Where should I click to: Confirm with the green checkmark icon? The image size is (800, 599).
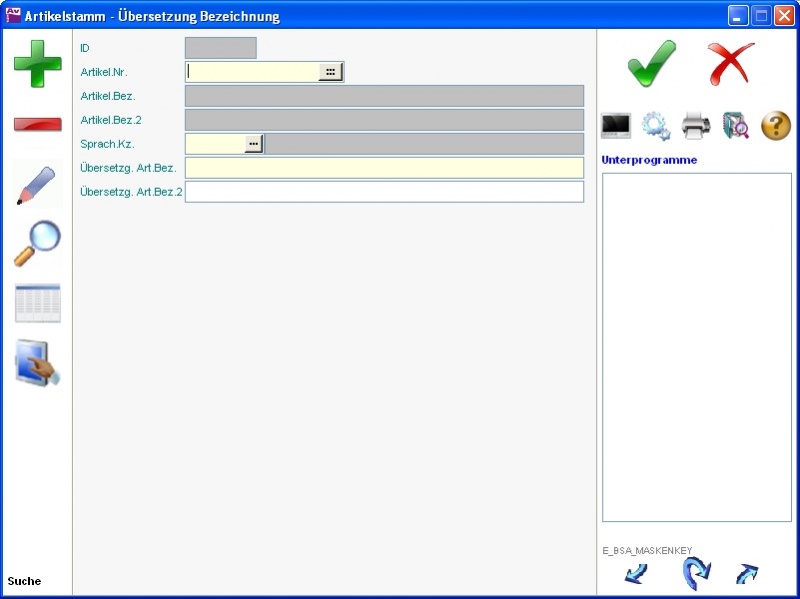tap(652, 64)
